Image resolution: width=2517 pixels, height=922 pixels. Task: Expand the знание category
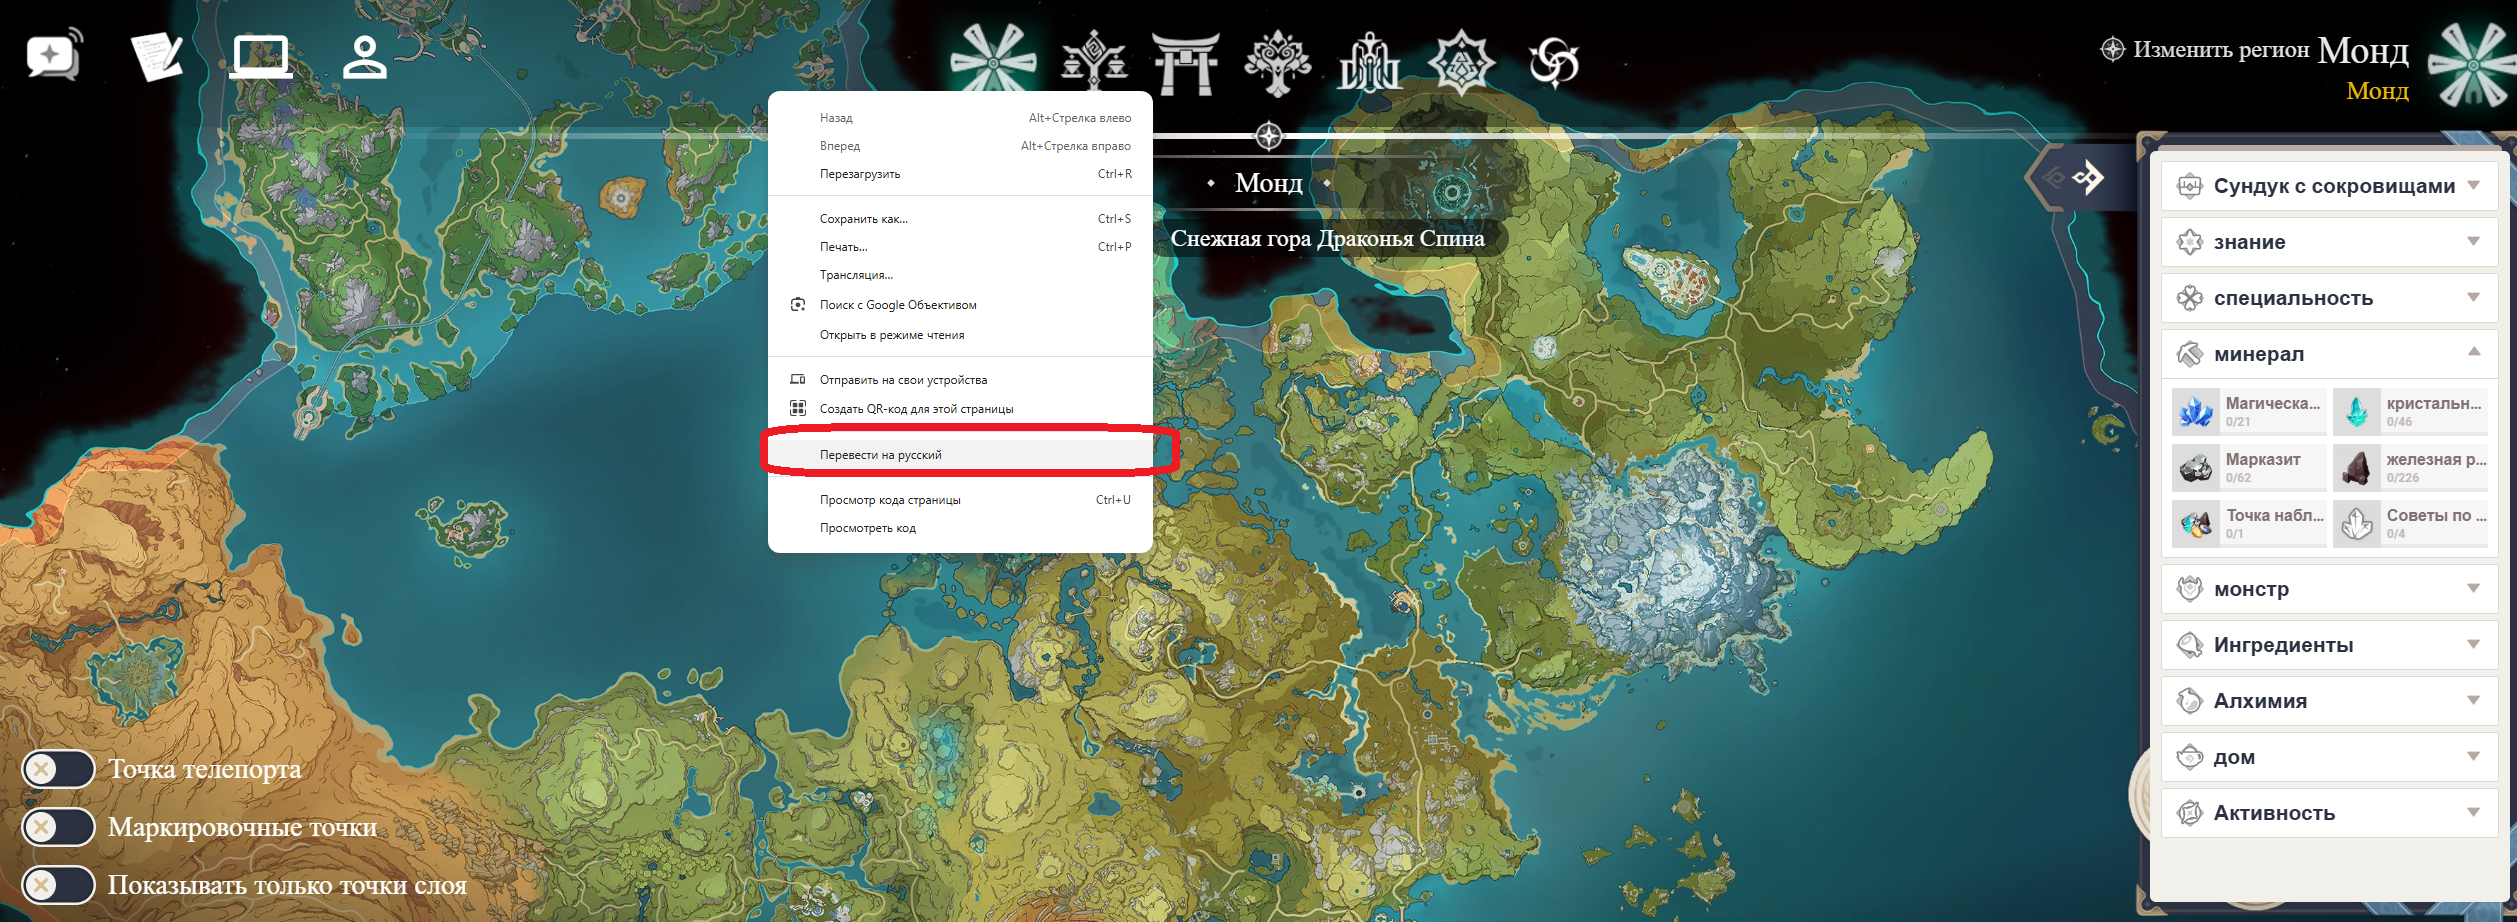coord(2329,242)
